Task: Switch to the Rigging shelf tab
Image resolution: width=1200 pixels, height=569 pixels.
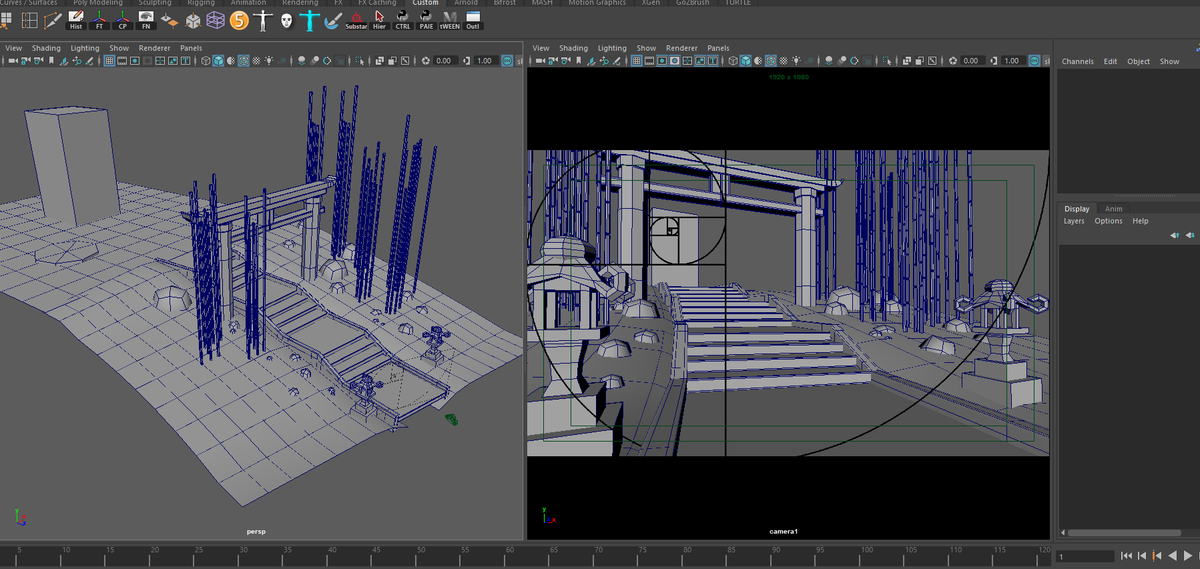Action: point(201,3)
